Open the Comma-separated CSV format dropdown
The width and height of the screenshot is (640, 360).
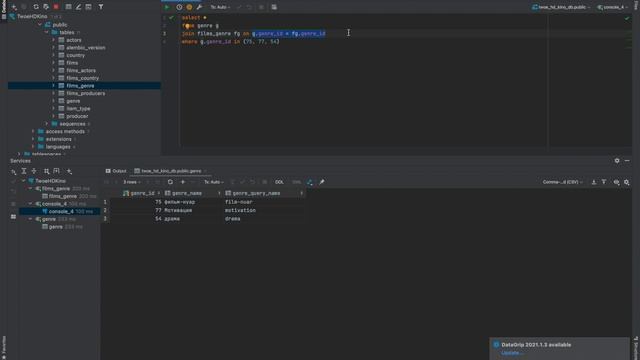(562, 182)
